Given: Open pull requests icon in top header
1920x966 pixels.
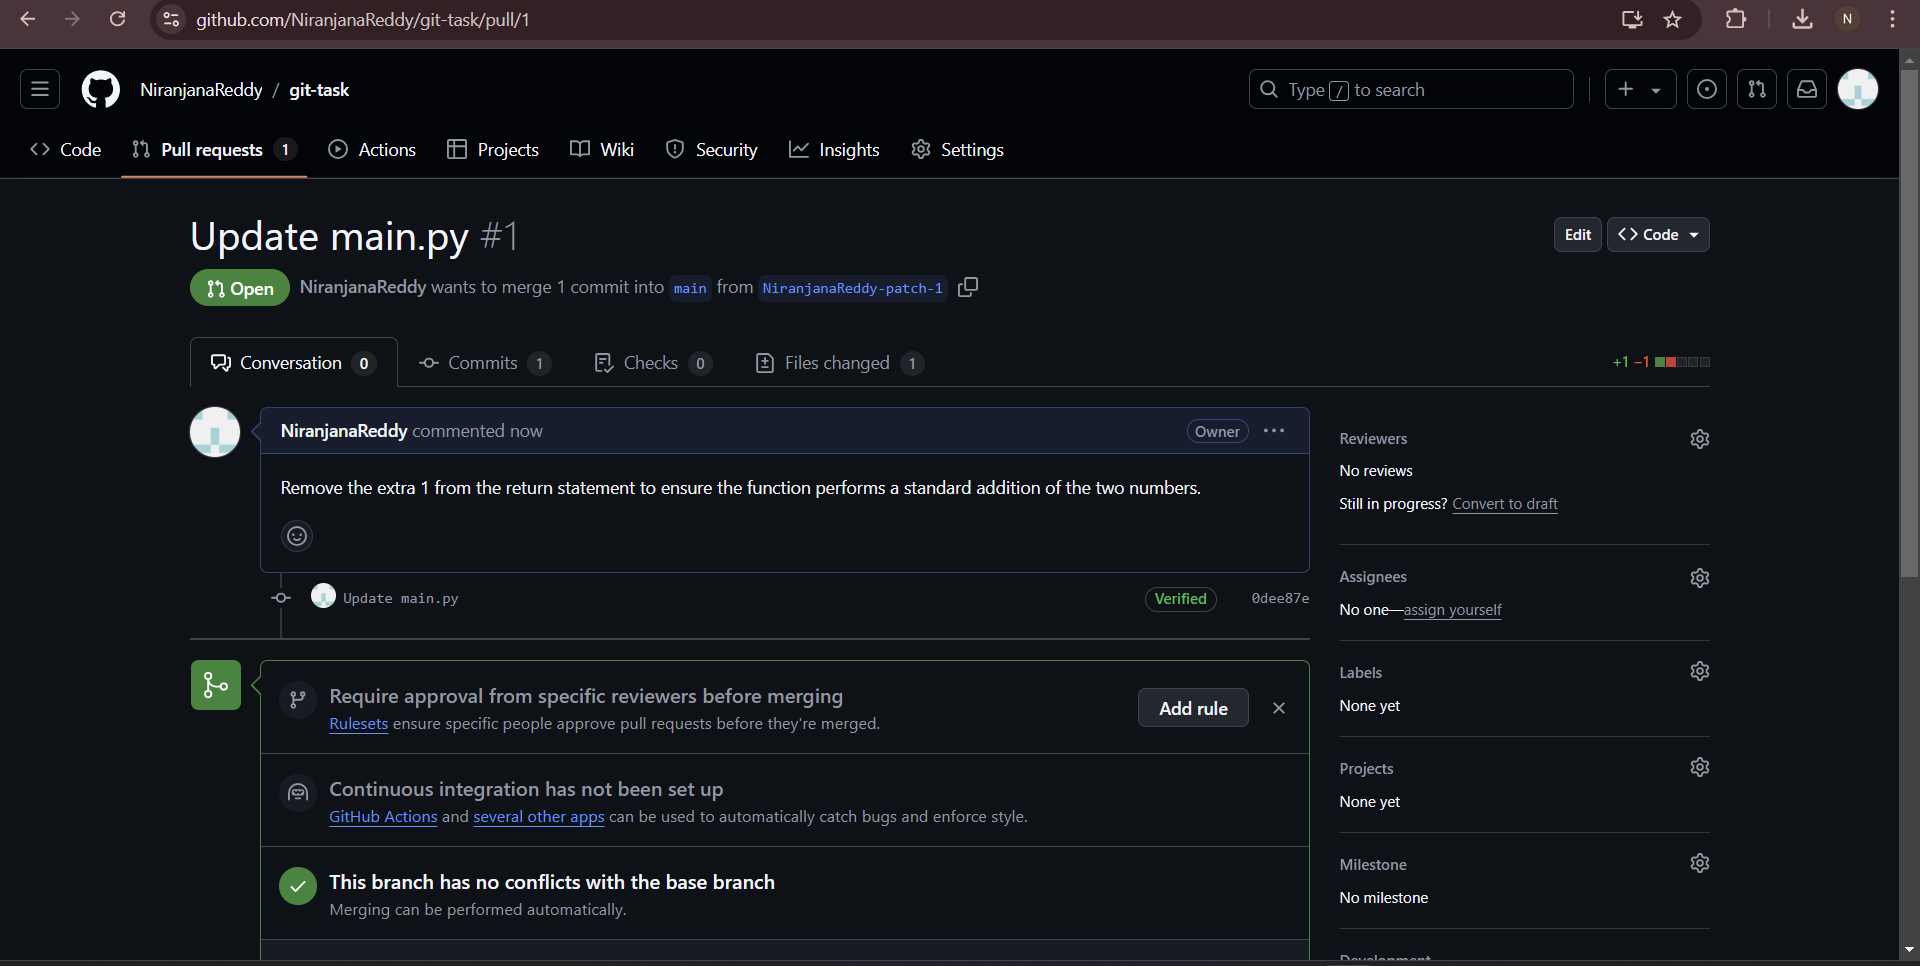Looking at the screenshot, I should tap(1757, 89).
